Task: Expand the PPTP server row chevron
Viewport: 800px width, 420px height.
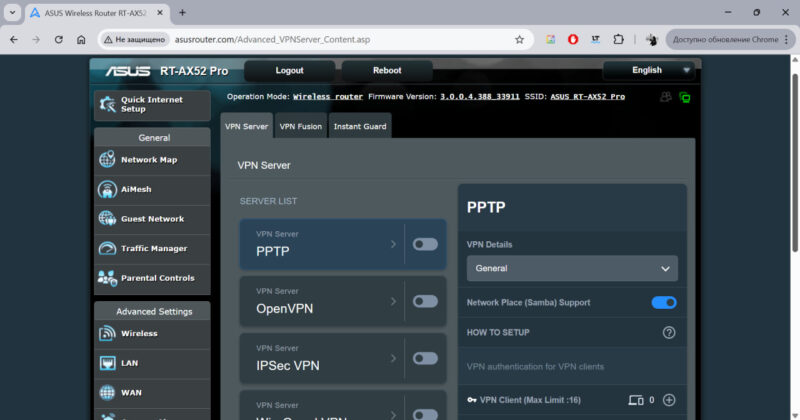Action: 393,244
